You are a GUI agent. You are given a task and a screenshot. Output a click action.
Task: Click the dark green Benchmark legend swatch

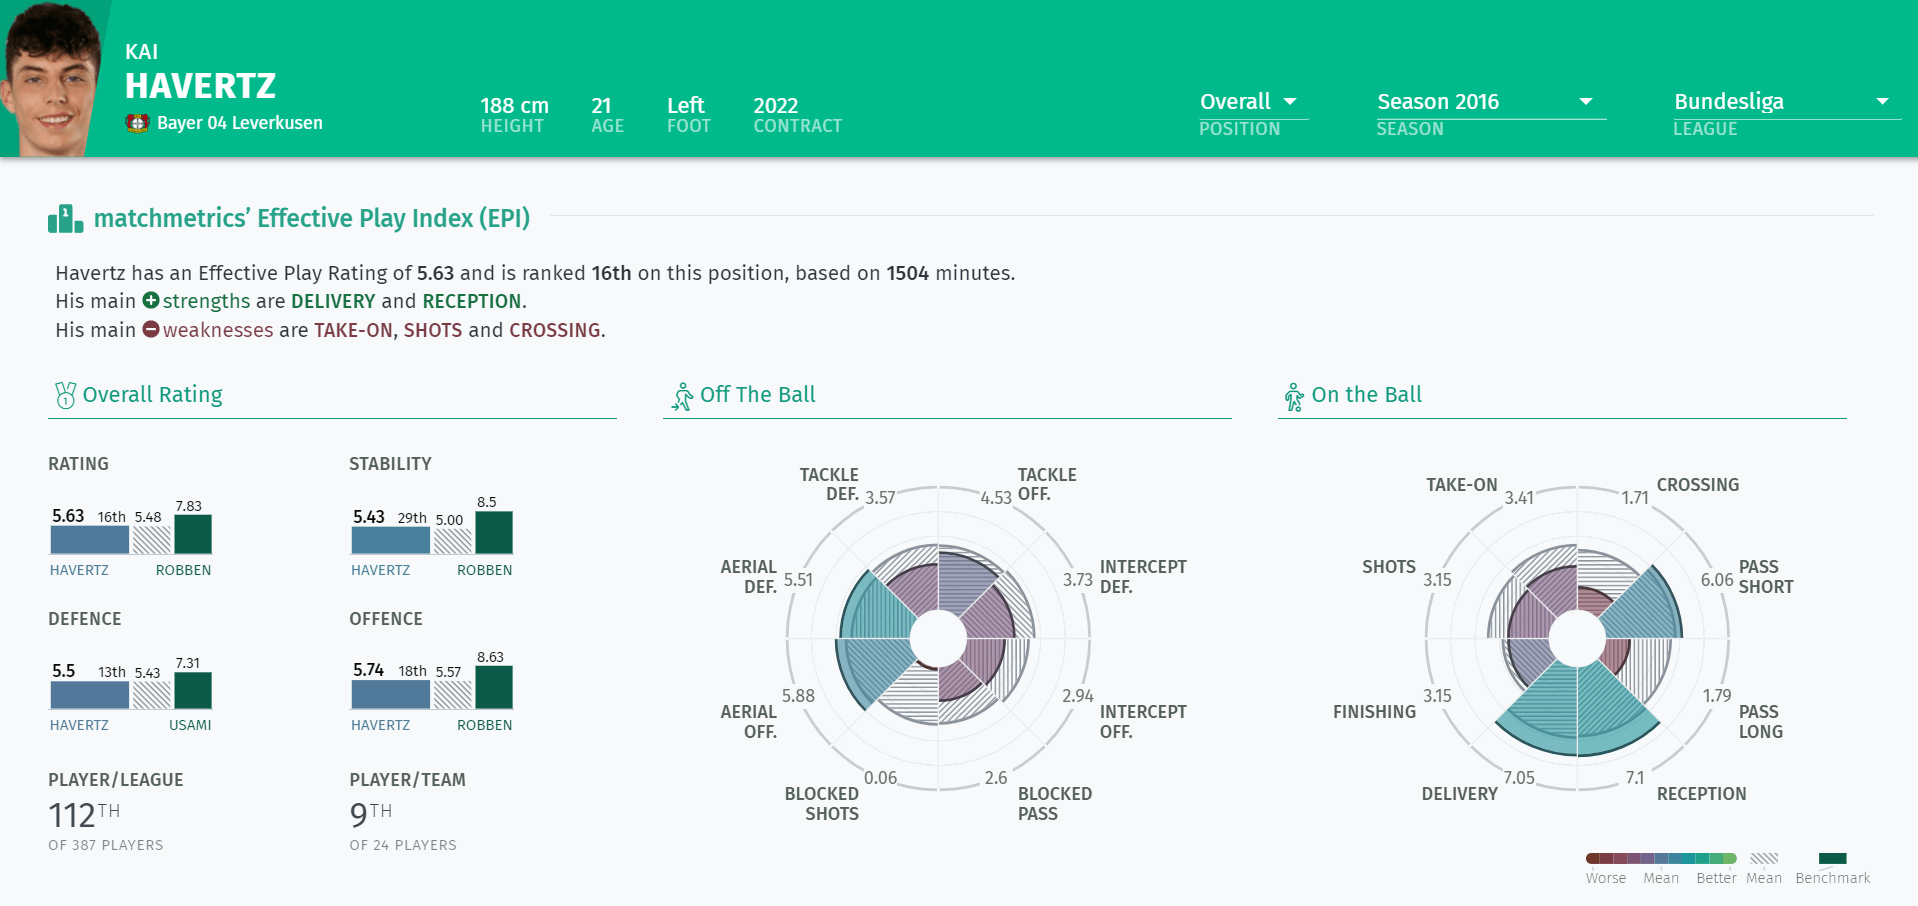[x=1832, y=858]
